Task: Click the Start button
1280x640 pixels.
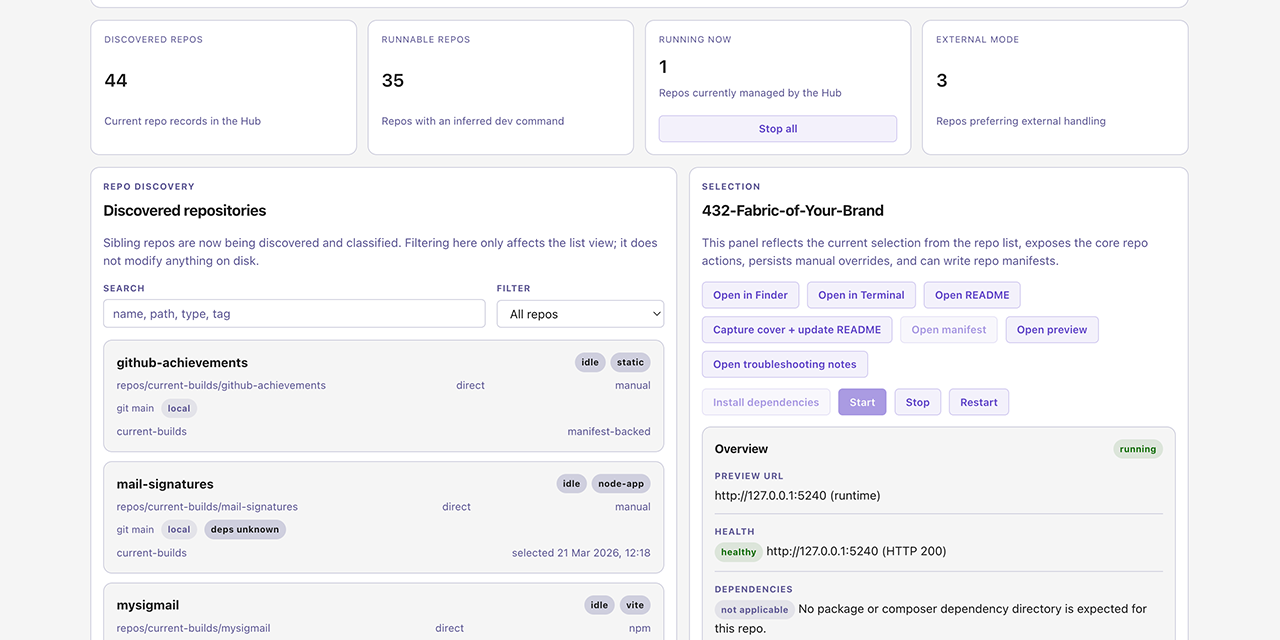Action: point(862,403)
